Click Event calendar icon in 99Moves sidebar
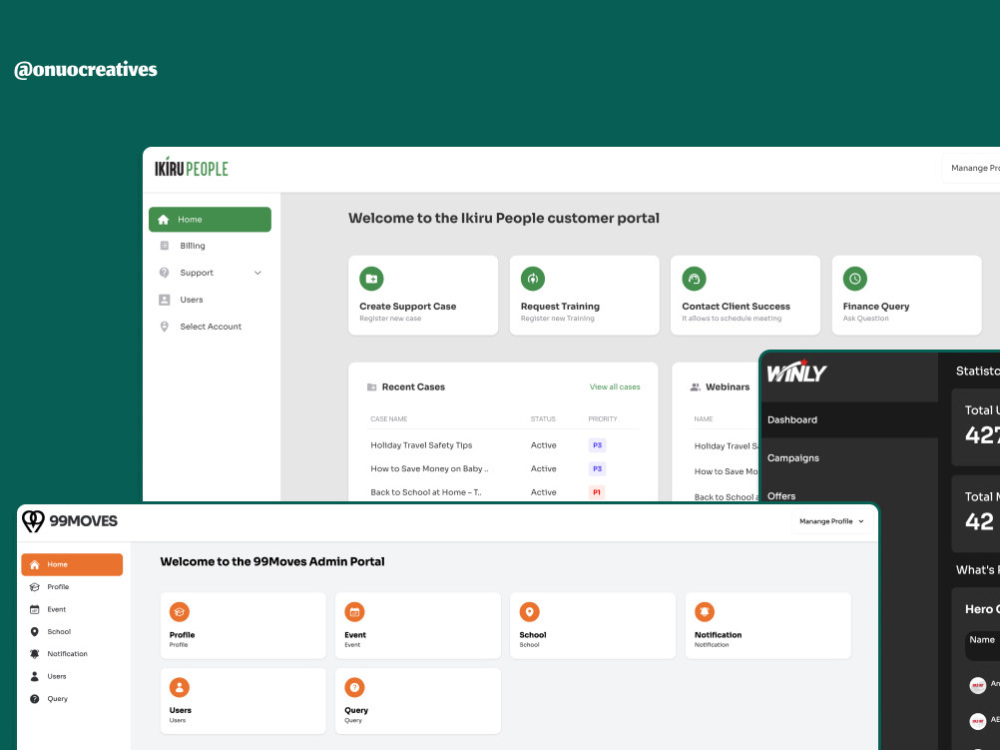Screen dimensions: 1000x750 (x=34, y=609)
